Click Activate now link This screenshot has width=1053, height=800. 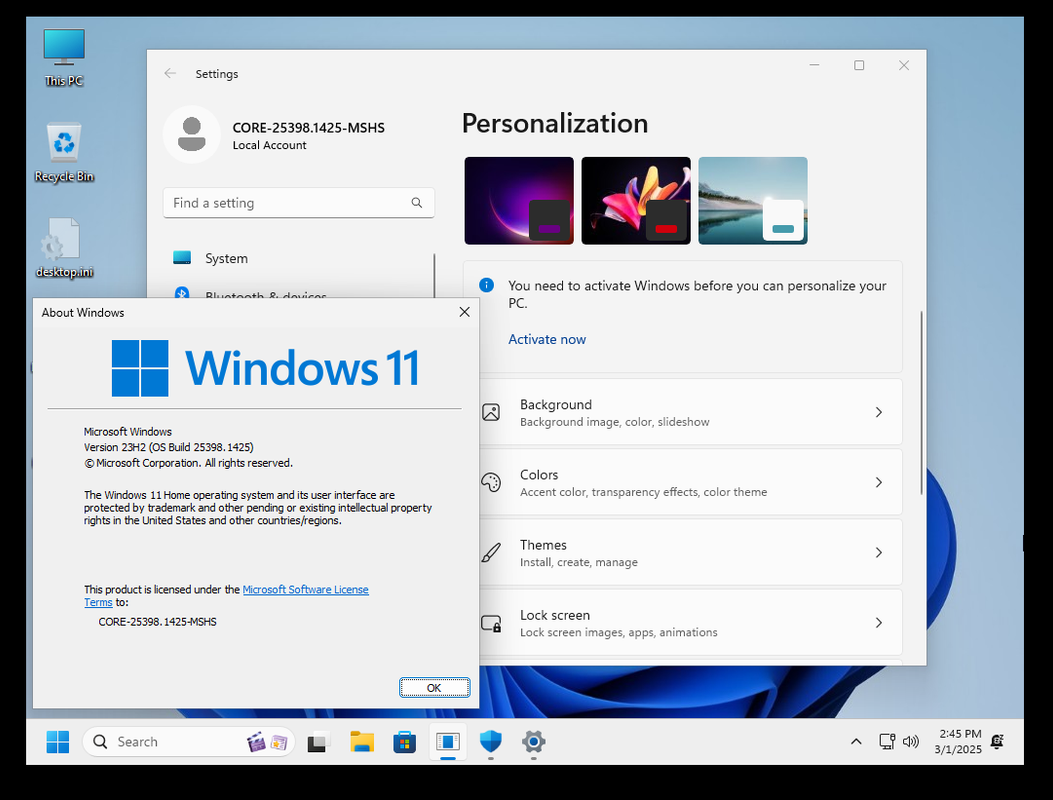547,339
